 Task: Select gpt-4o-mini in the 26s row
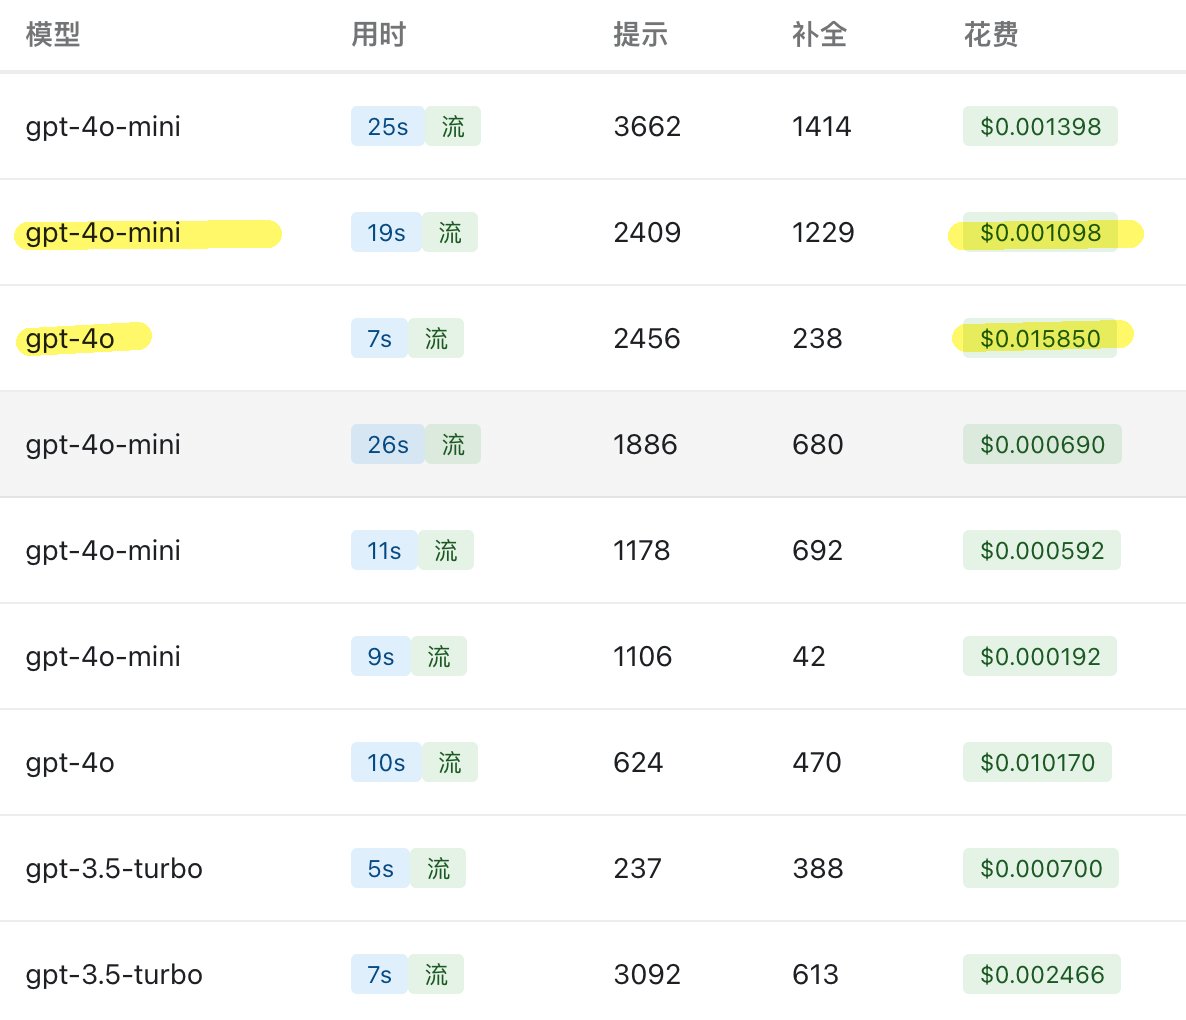pyautogui.click(x=103, y=444)
